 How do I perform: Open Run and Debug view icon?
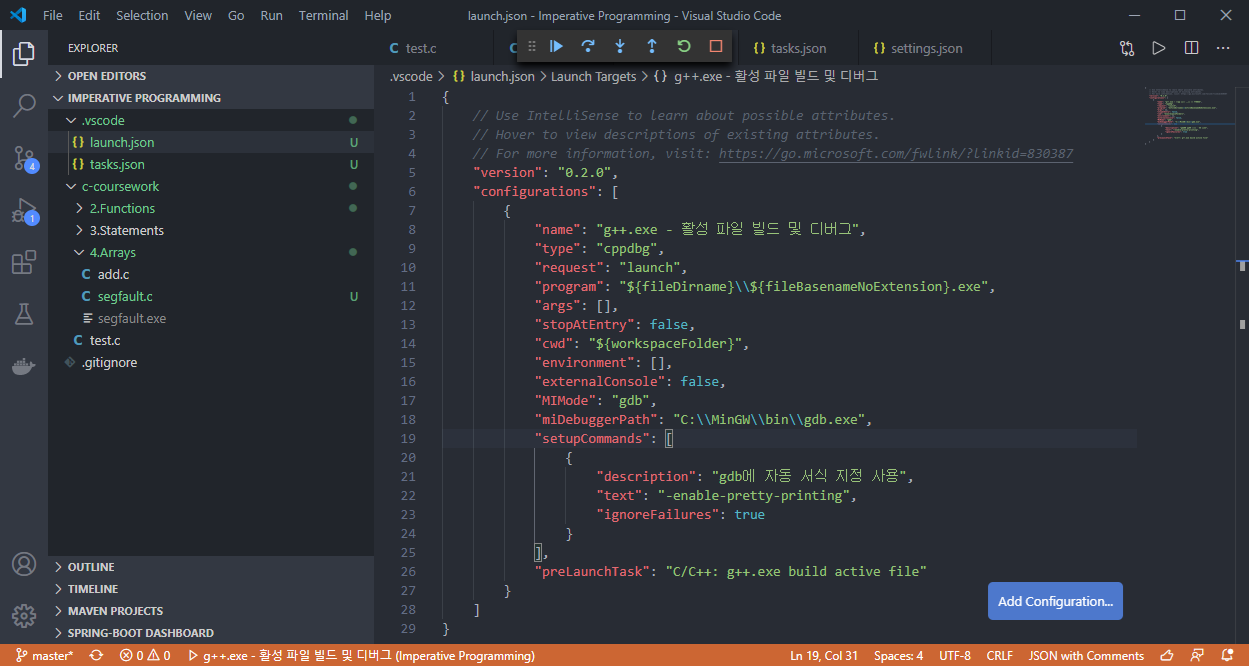[x=24, y=211]
